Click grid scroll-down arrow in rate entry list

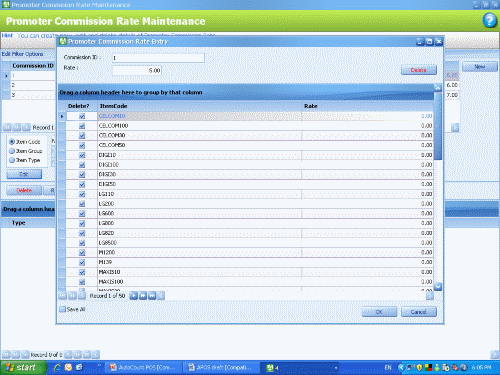click(x=438, y=287)
